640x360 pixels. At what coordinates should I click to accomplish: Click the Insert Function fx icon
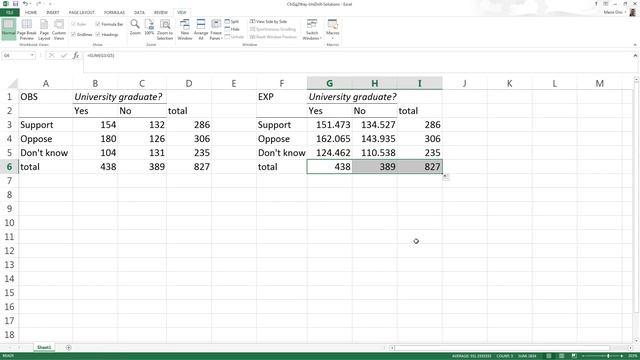coord(76,56)
